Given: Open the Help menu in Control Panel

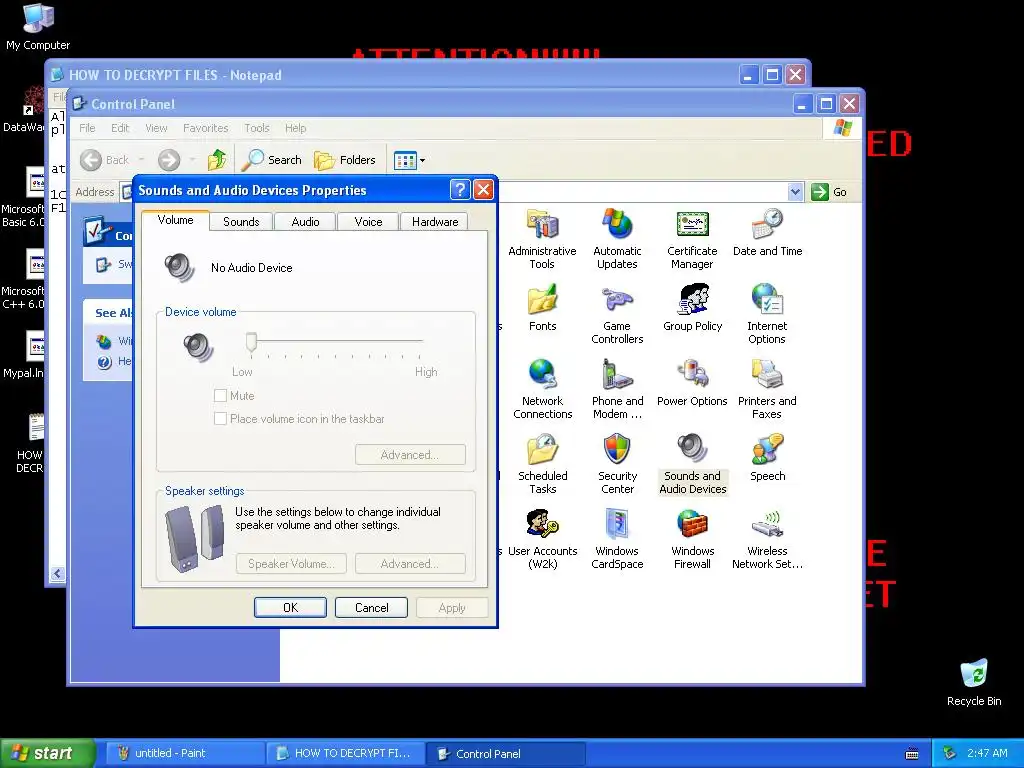Looking at the screenshot, I should click(x=295, y=128).
